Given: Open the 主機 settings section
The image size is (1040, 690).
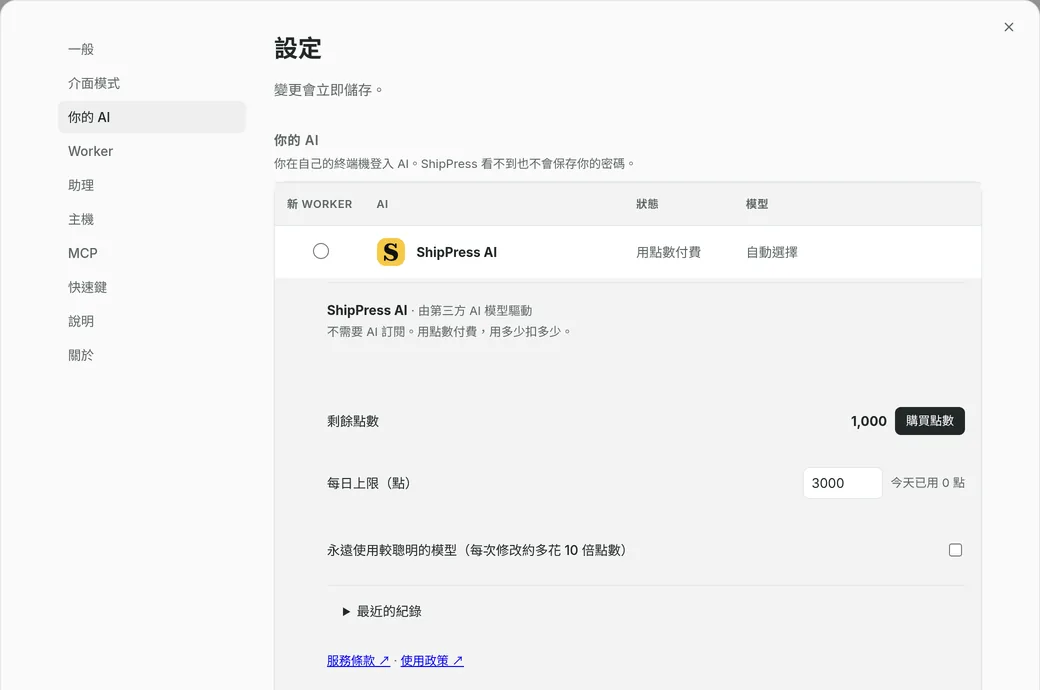Looking at the screenshot, I should [x=81, y=219].
